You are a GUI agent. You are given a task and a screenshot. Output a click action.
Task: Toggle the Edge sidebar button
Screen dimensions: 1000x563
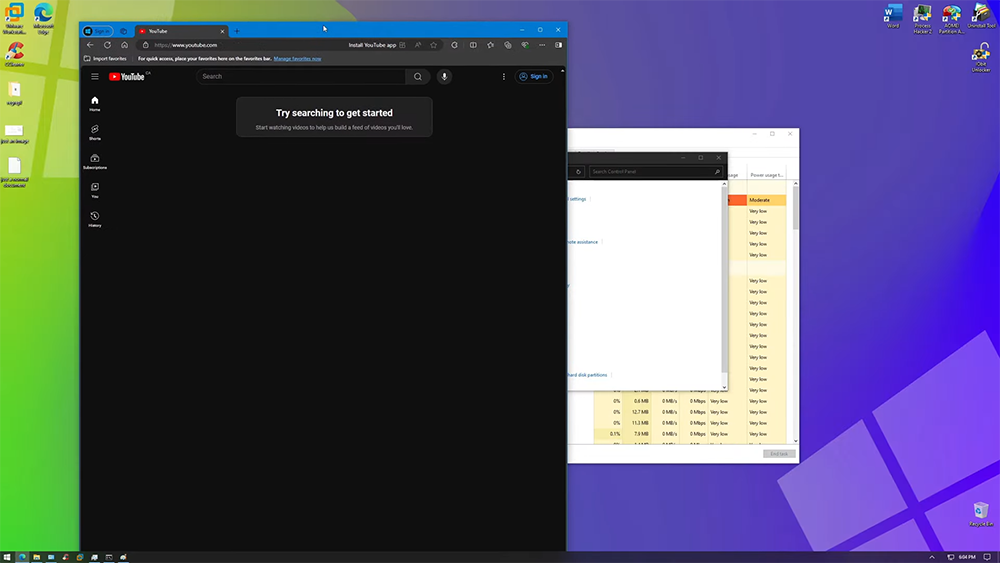[559, 45]
